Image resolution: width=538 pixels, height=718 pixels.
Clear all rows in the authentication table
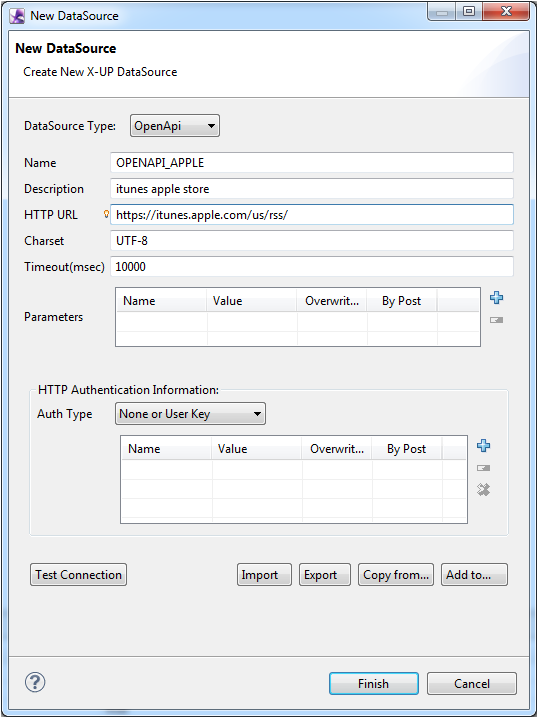coord(484,490)
